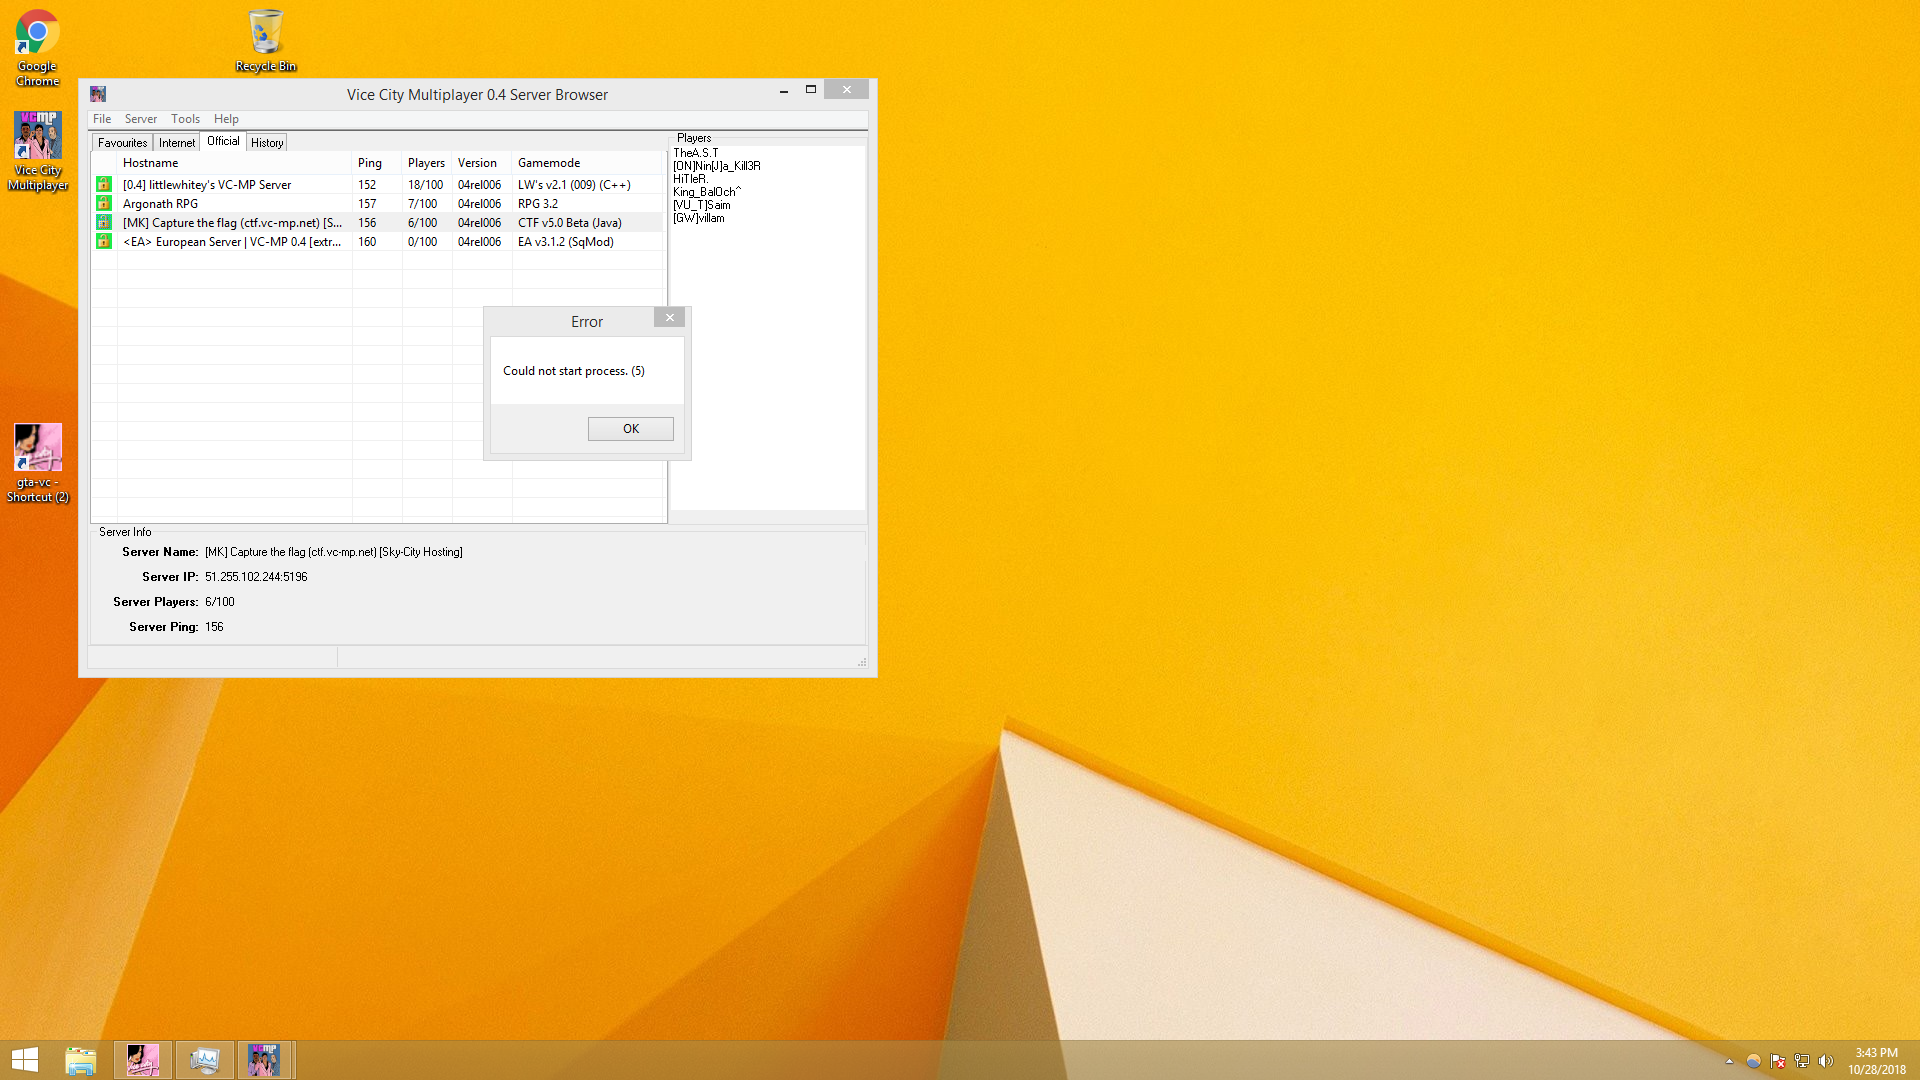Click the blue icon beside the [MK] Capture the flag row

tap(103, 222)
